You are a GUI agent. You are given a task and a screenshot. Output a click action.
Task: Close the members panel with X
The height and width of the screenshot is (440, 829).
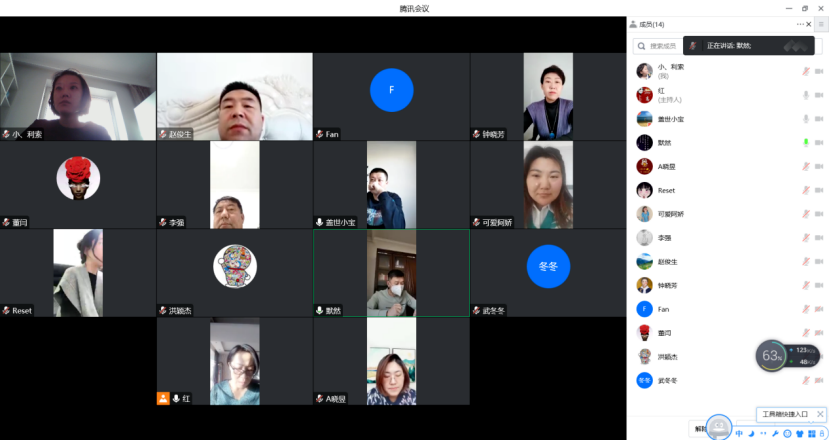[x=810, y=24]
